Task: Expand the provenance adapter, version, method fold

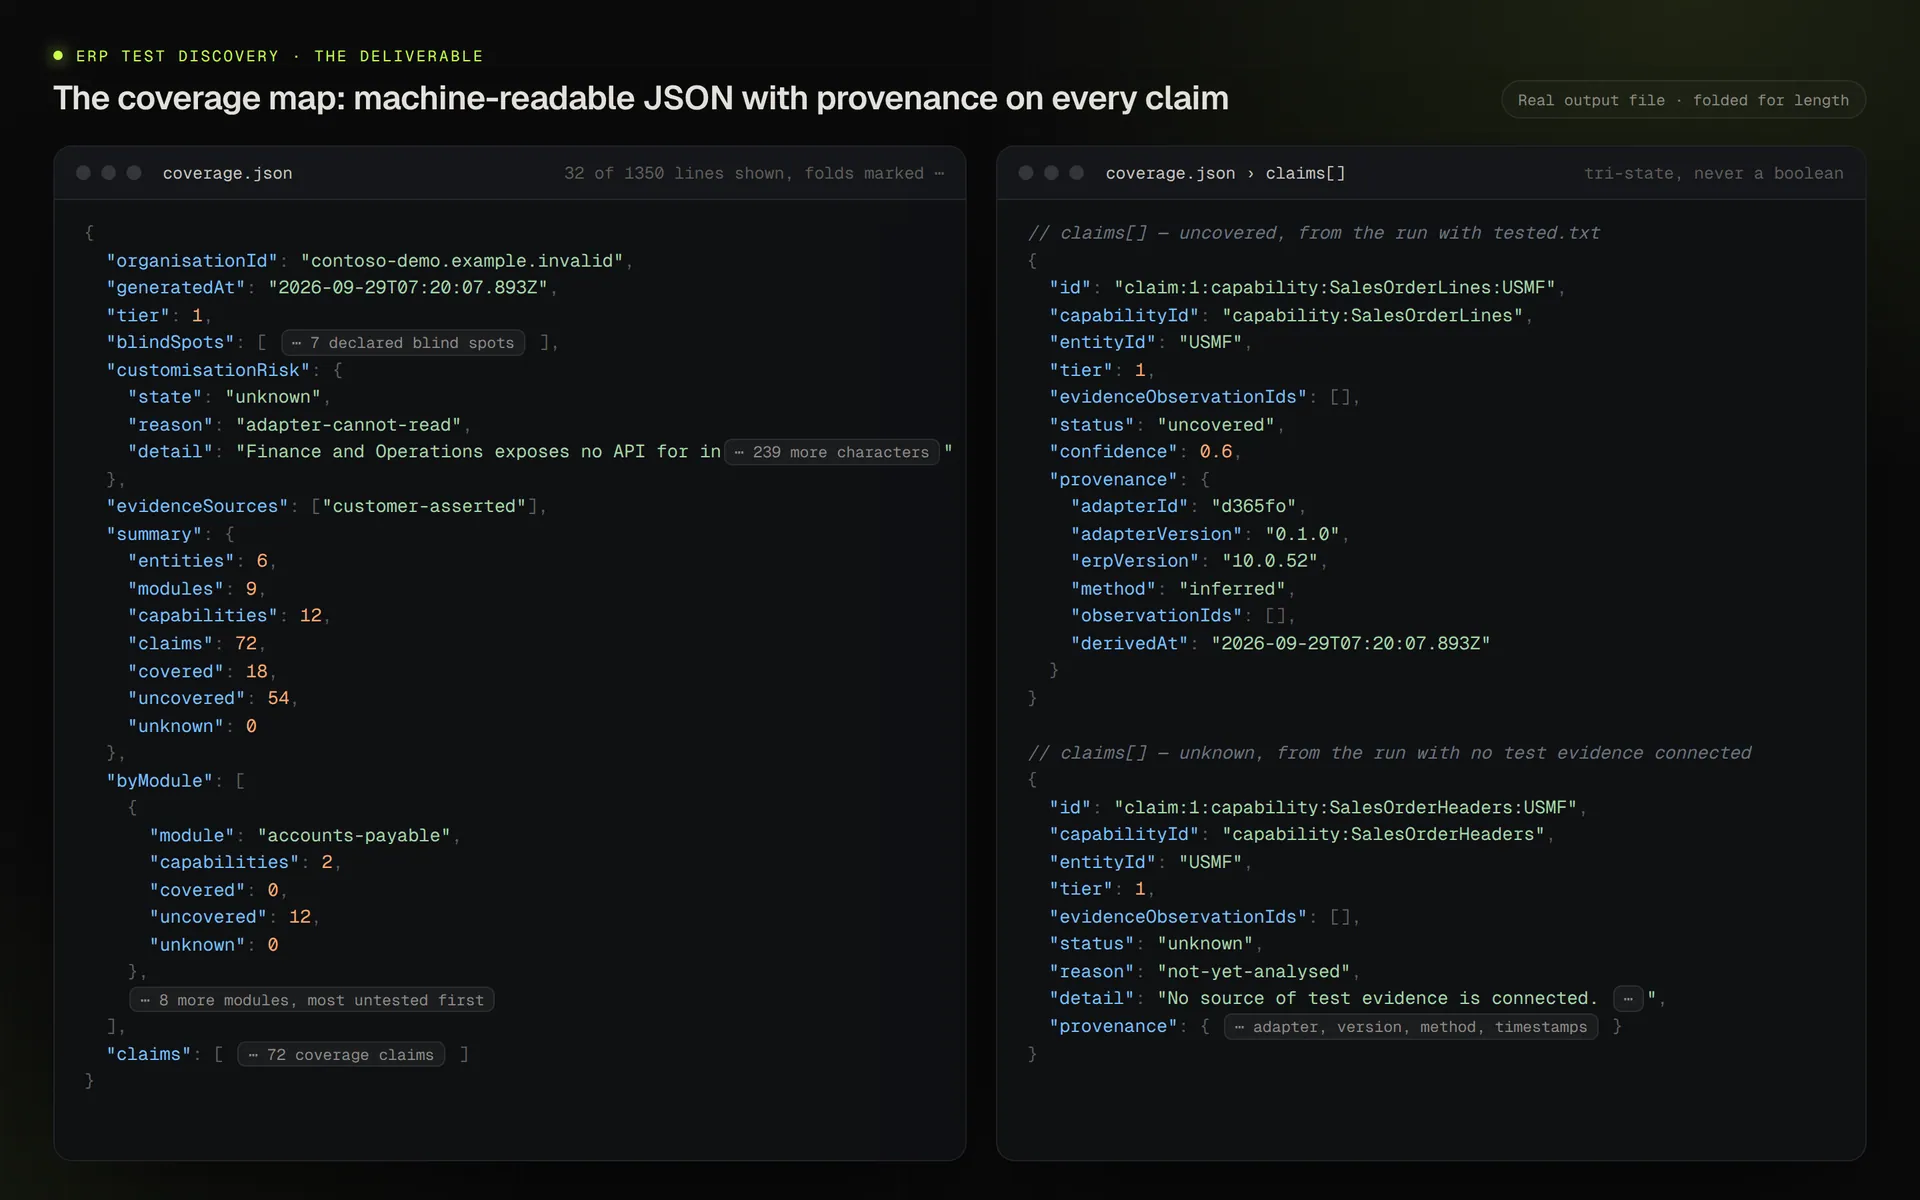Action: click(1411, 1027)
